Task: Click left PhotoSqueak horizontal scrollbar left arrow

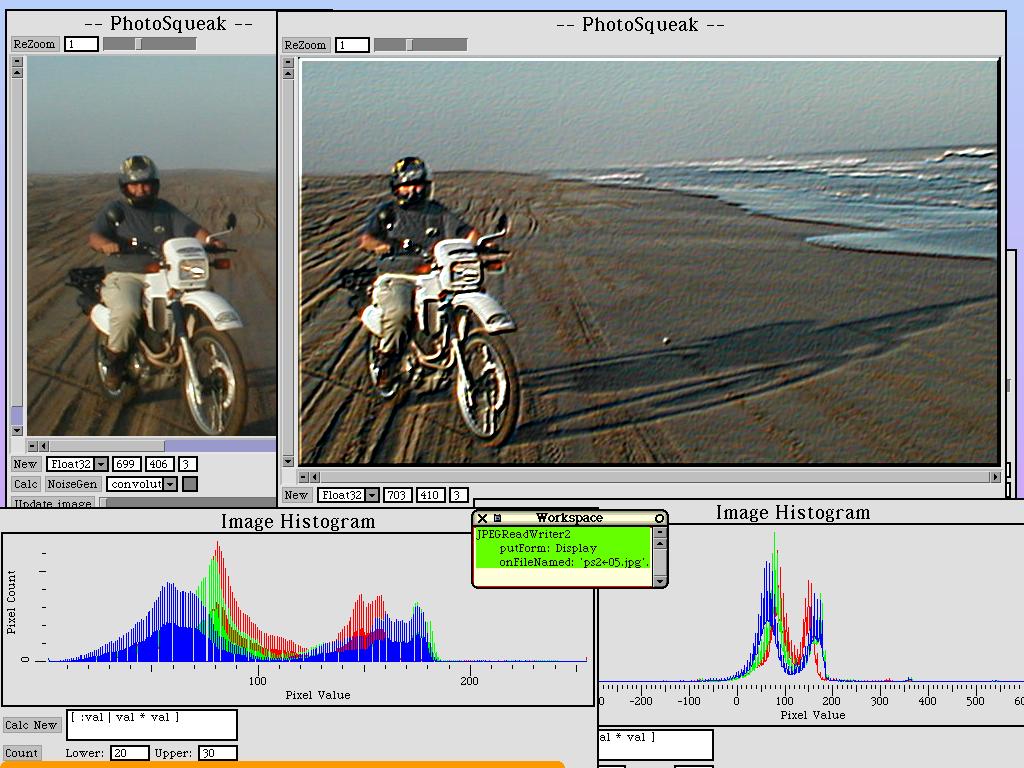Action: point(44,445)
